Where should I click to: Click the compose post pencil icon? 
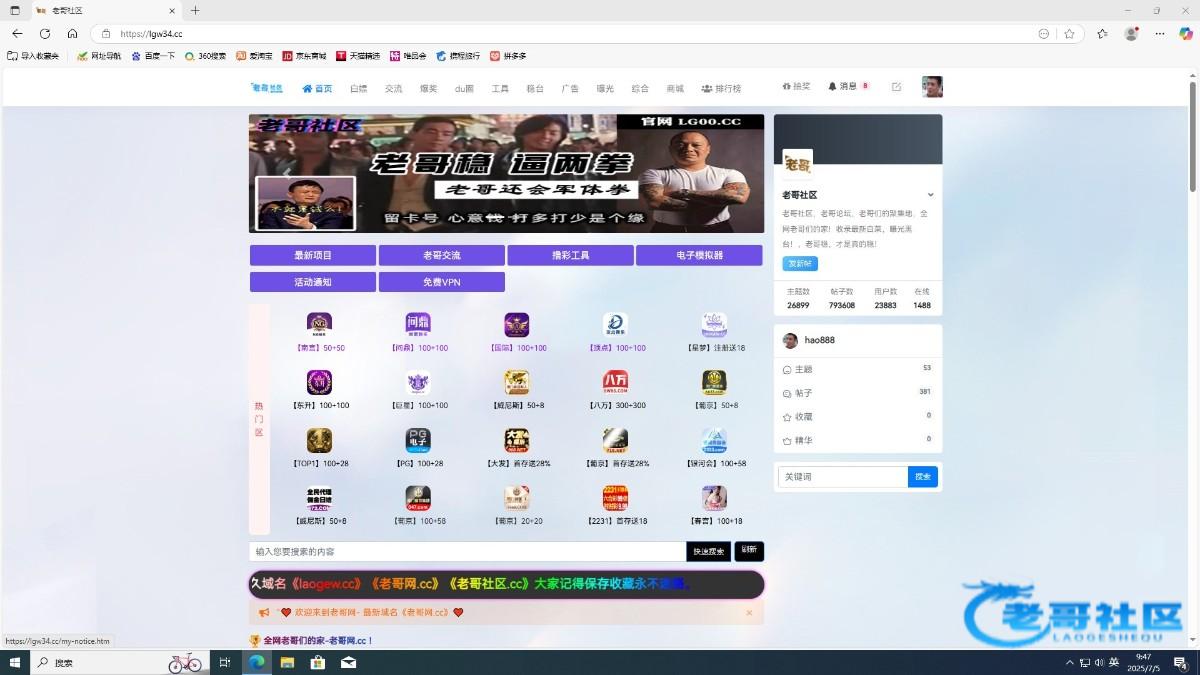(x=896, y=87)
